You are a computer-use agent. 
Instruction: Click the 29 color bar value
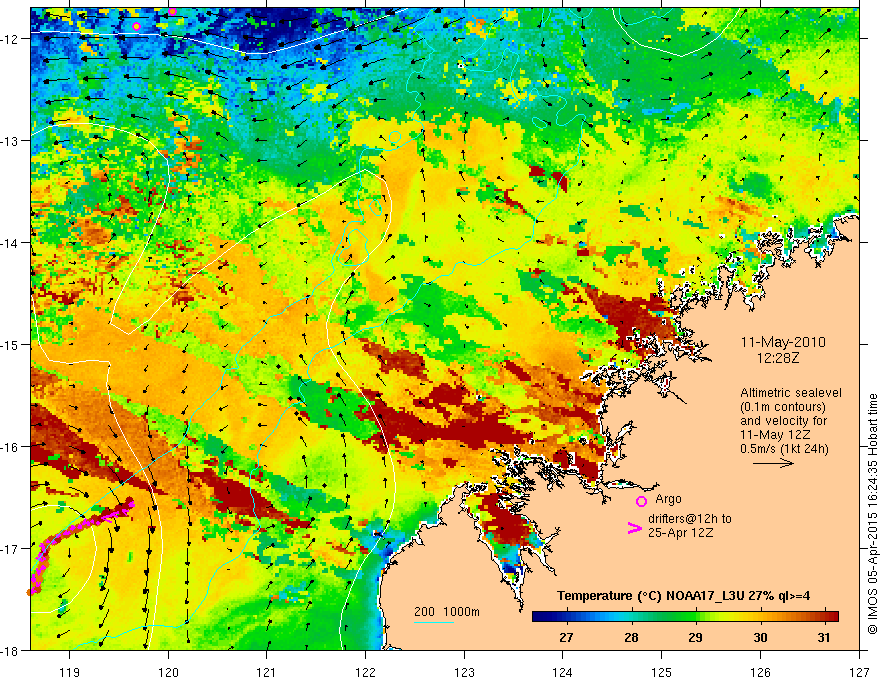pos(695,637)
